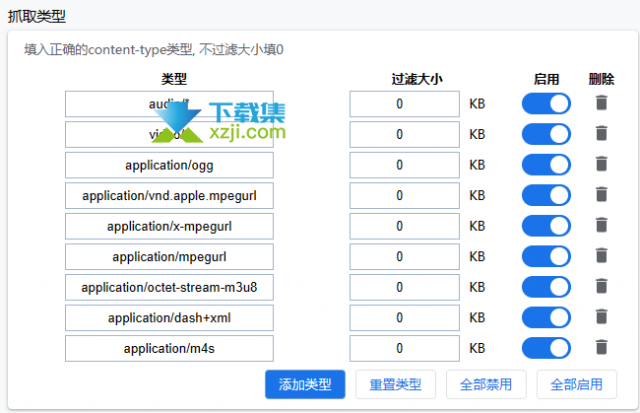Switch off application/dash+xml capture

(546, 318)
